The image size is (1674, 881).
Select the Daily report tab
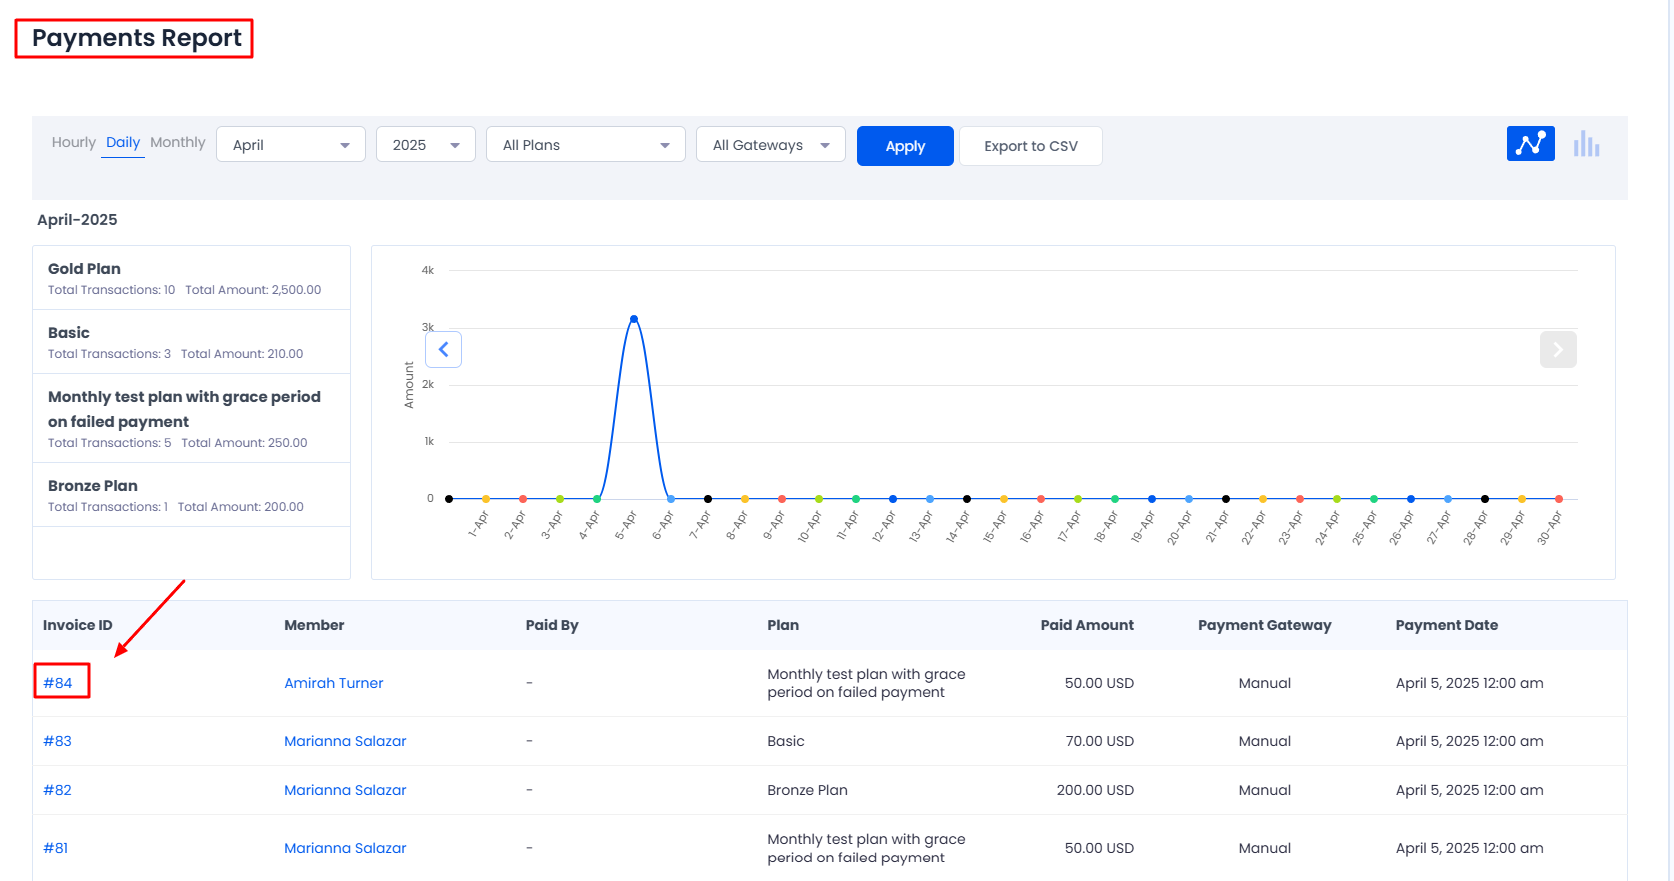(123, 143)
